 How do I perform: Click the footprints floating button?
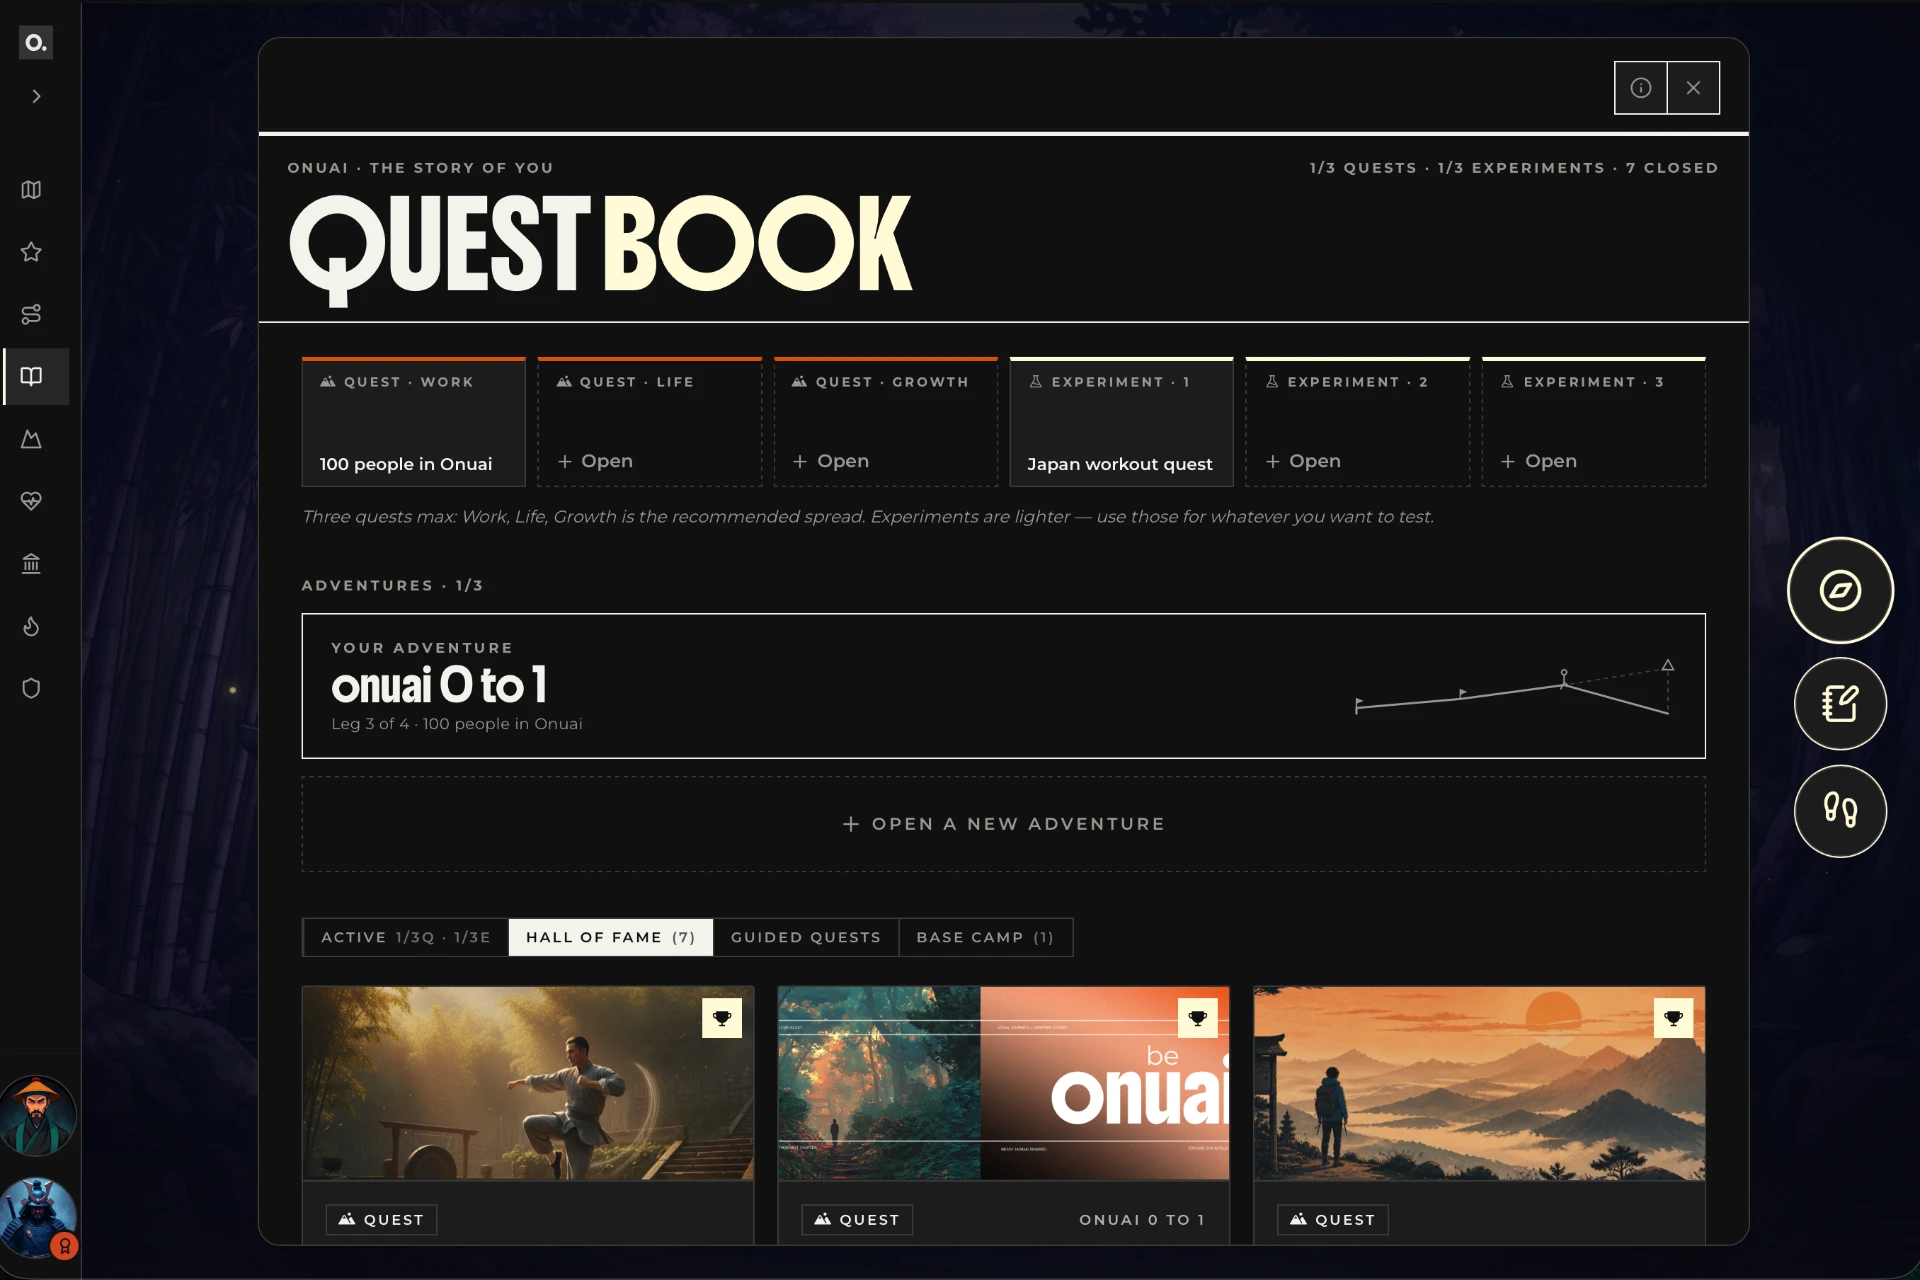point(1840,811)
